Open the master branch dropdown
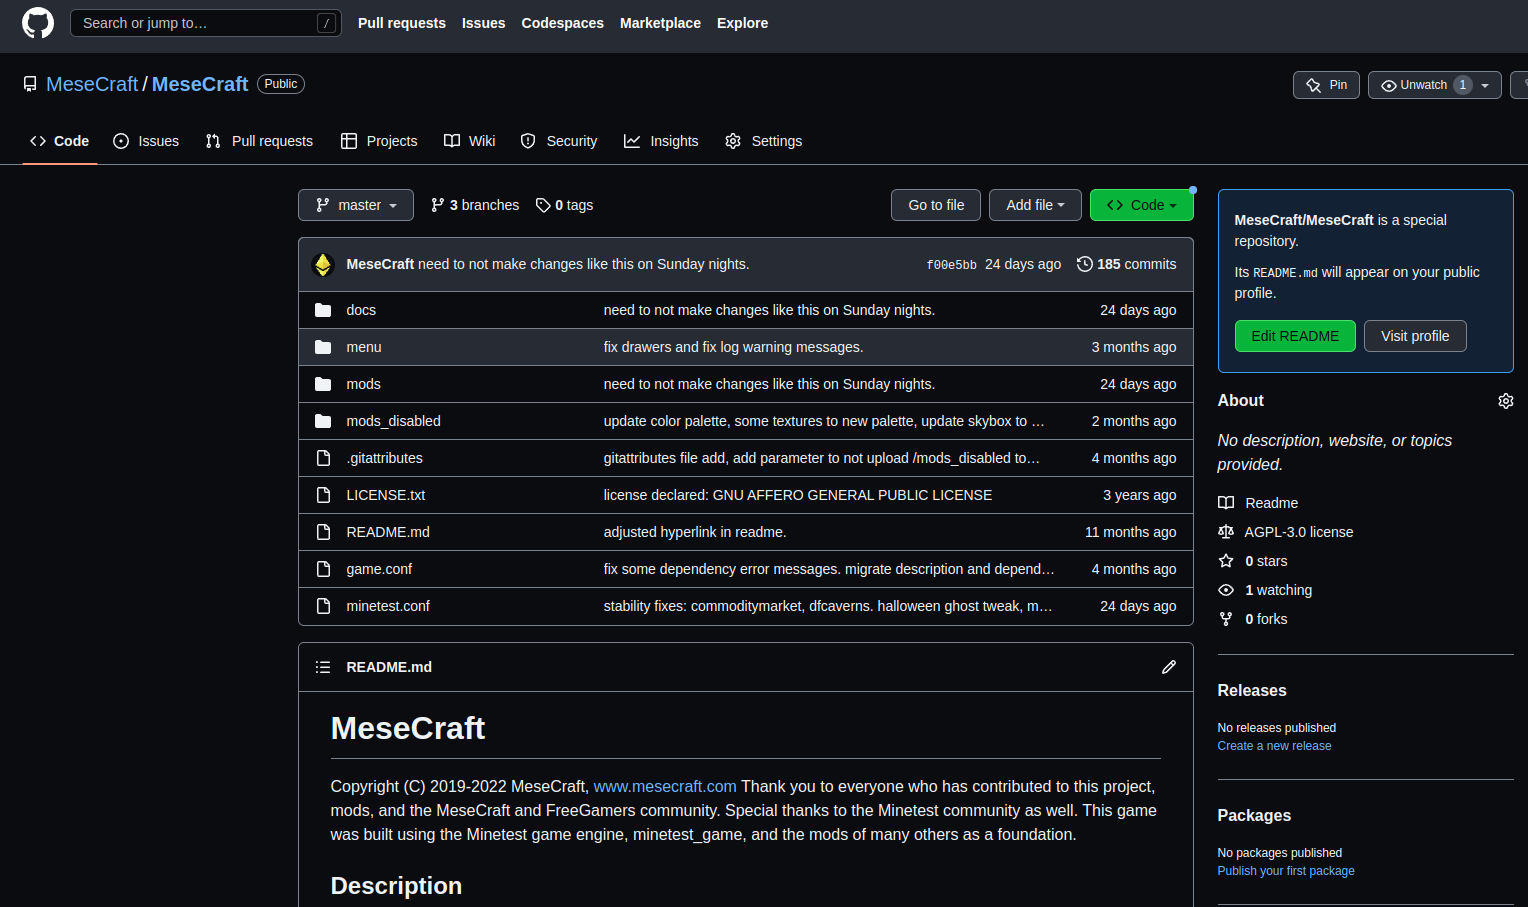Screen dimensions: 1528x907 [x=356, y=205]
